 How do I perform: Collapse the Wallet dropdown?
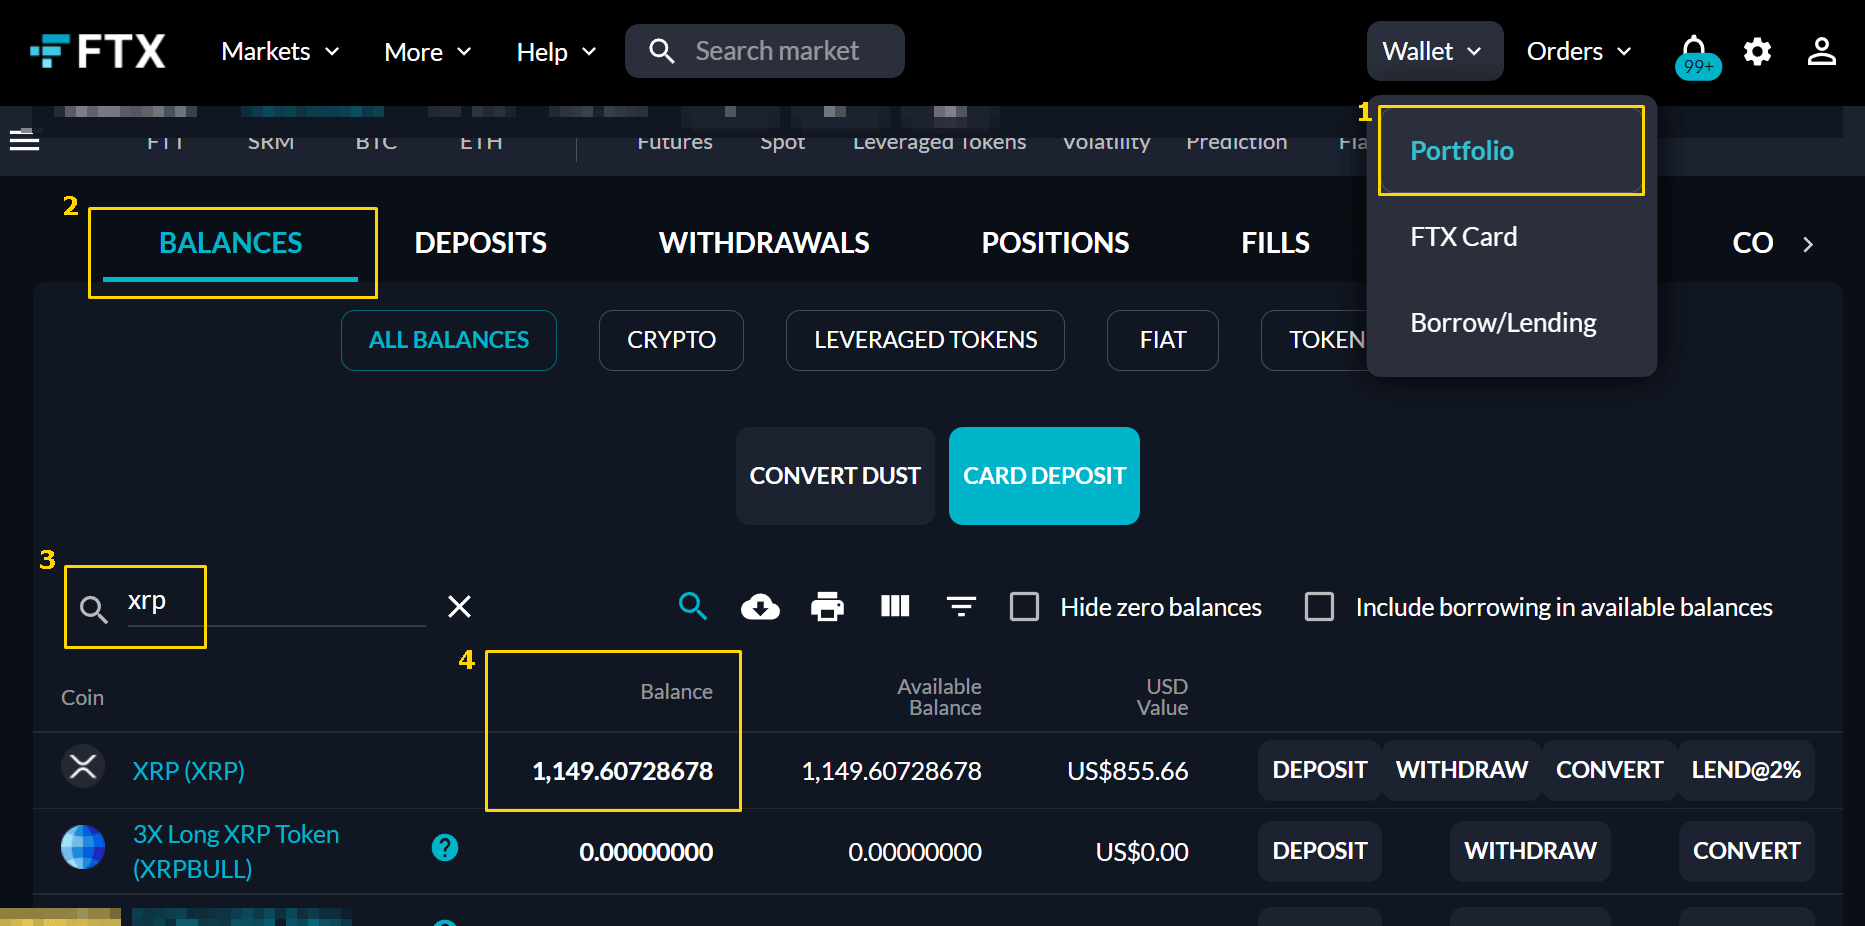pos(1434,51)
